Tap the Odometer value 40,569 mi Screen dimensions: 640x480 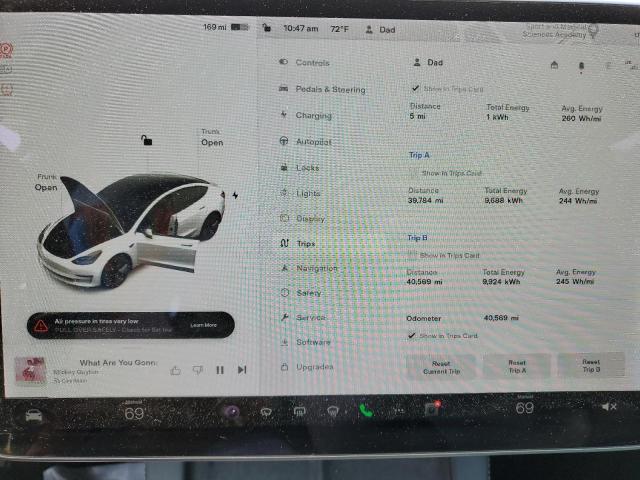pos(501,318)
